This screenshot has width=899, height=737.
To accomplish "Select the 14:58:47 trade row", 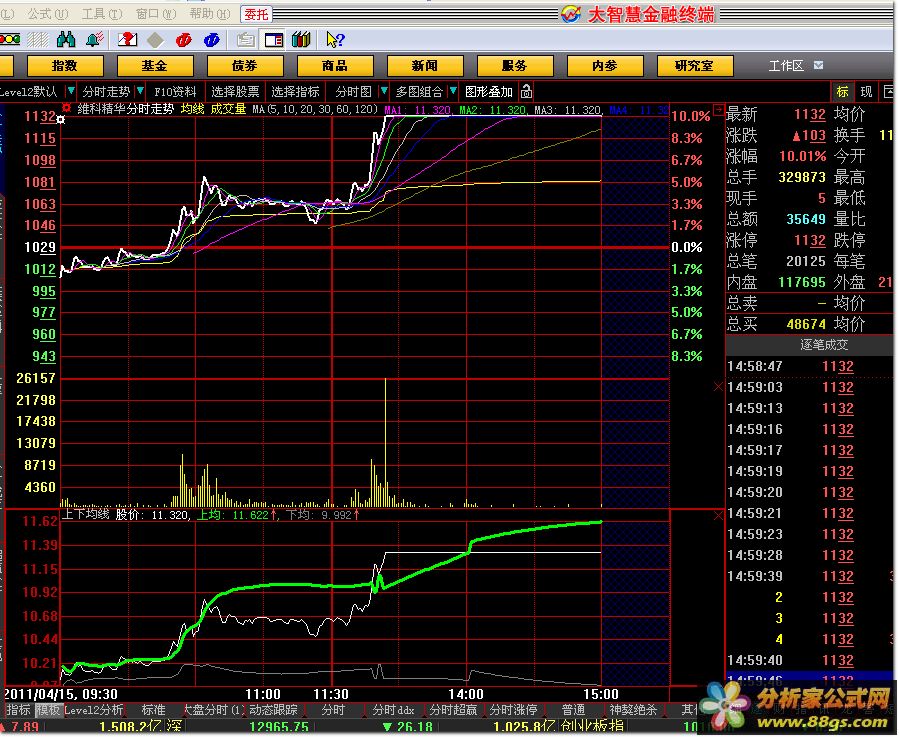I will 809,366.
